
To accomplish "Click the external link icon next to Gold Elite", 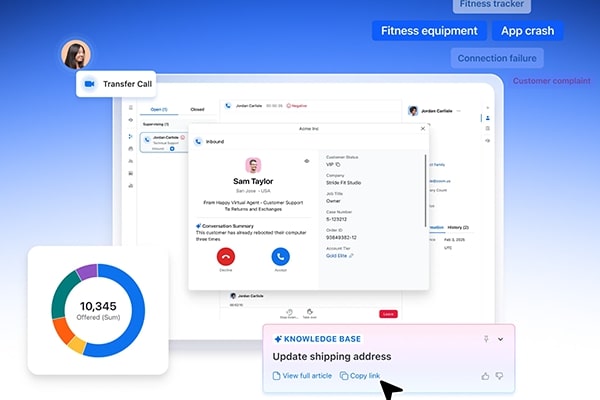I will click(351, 256).
